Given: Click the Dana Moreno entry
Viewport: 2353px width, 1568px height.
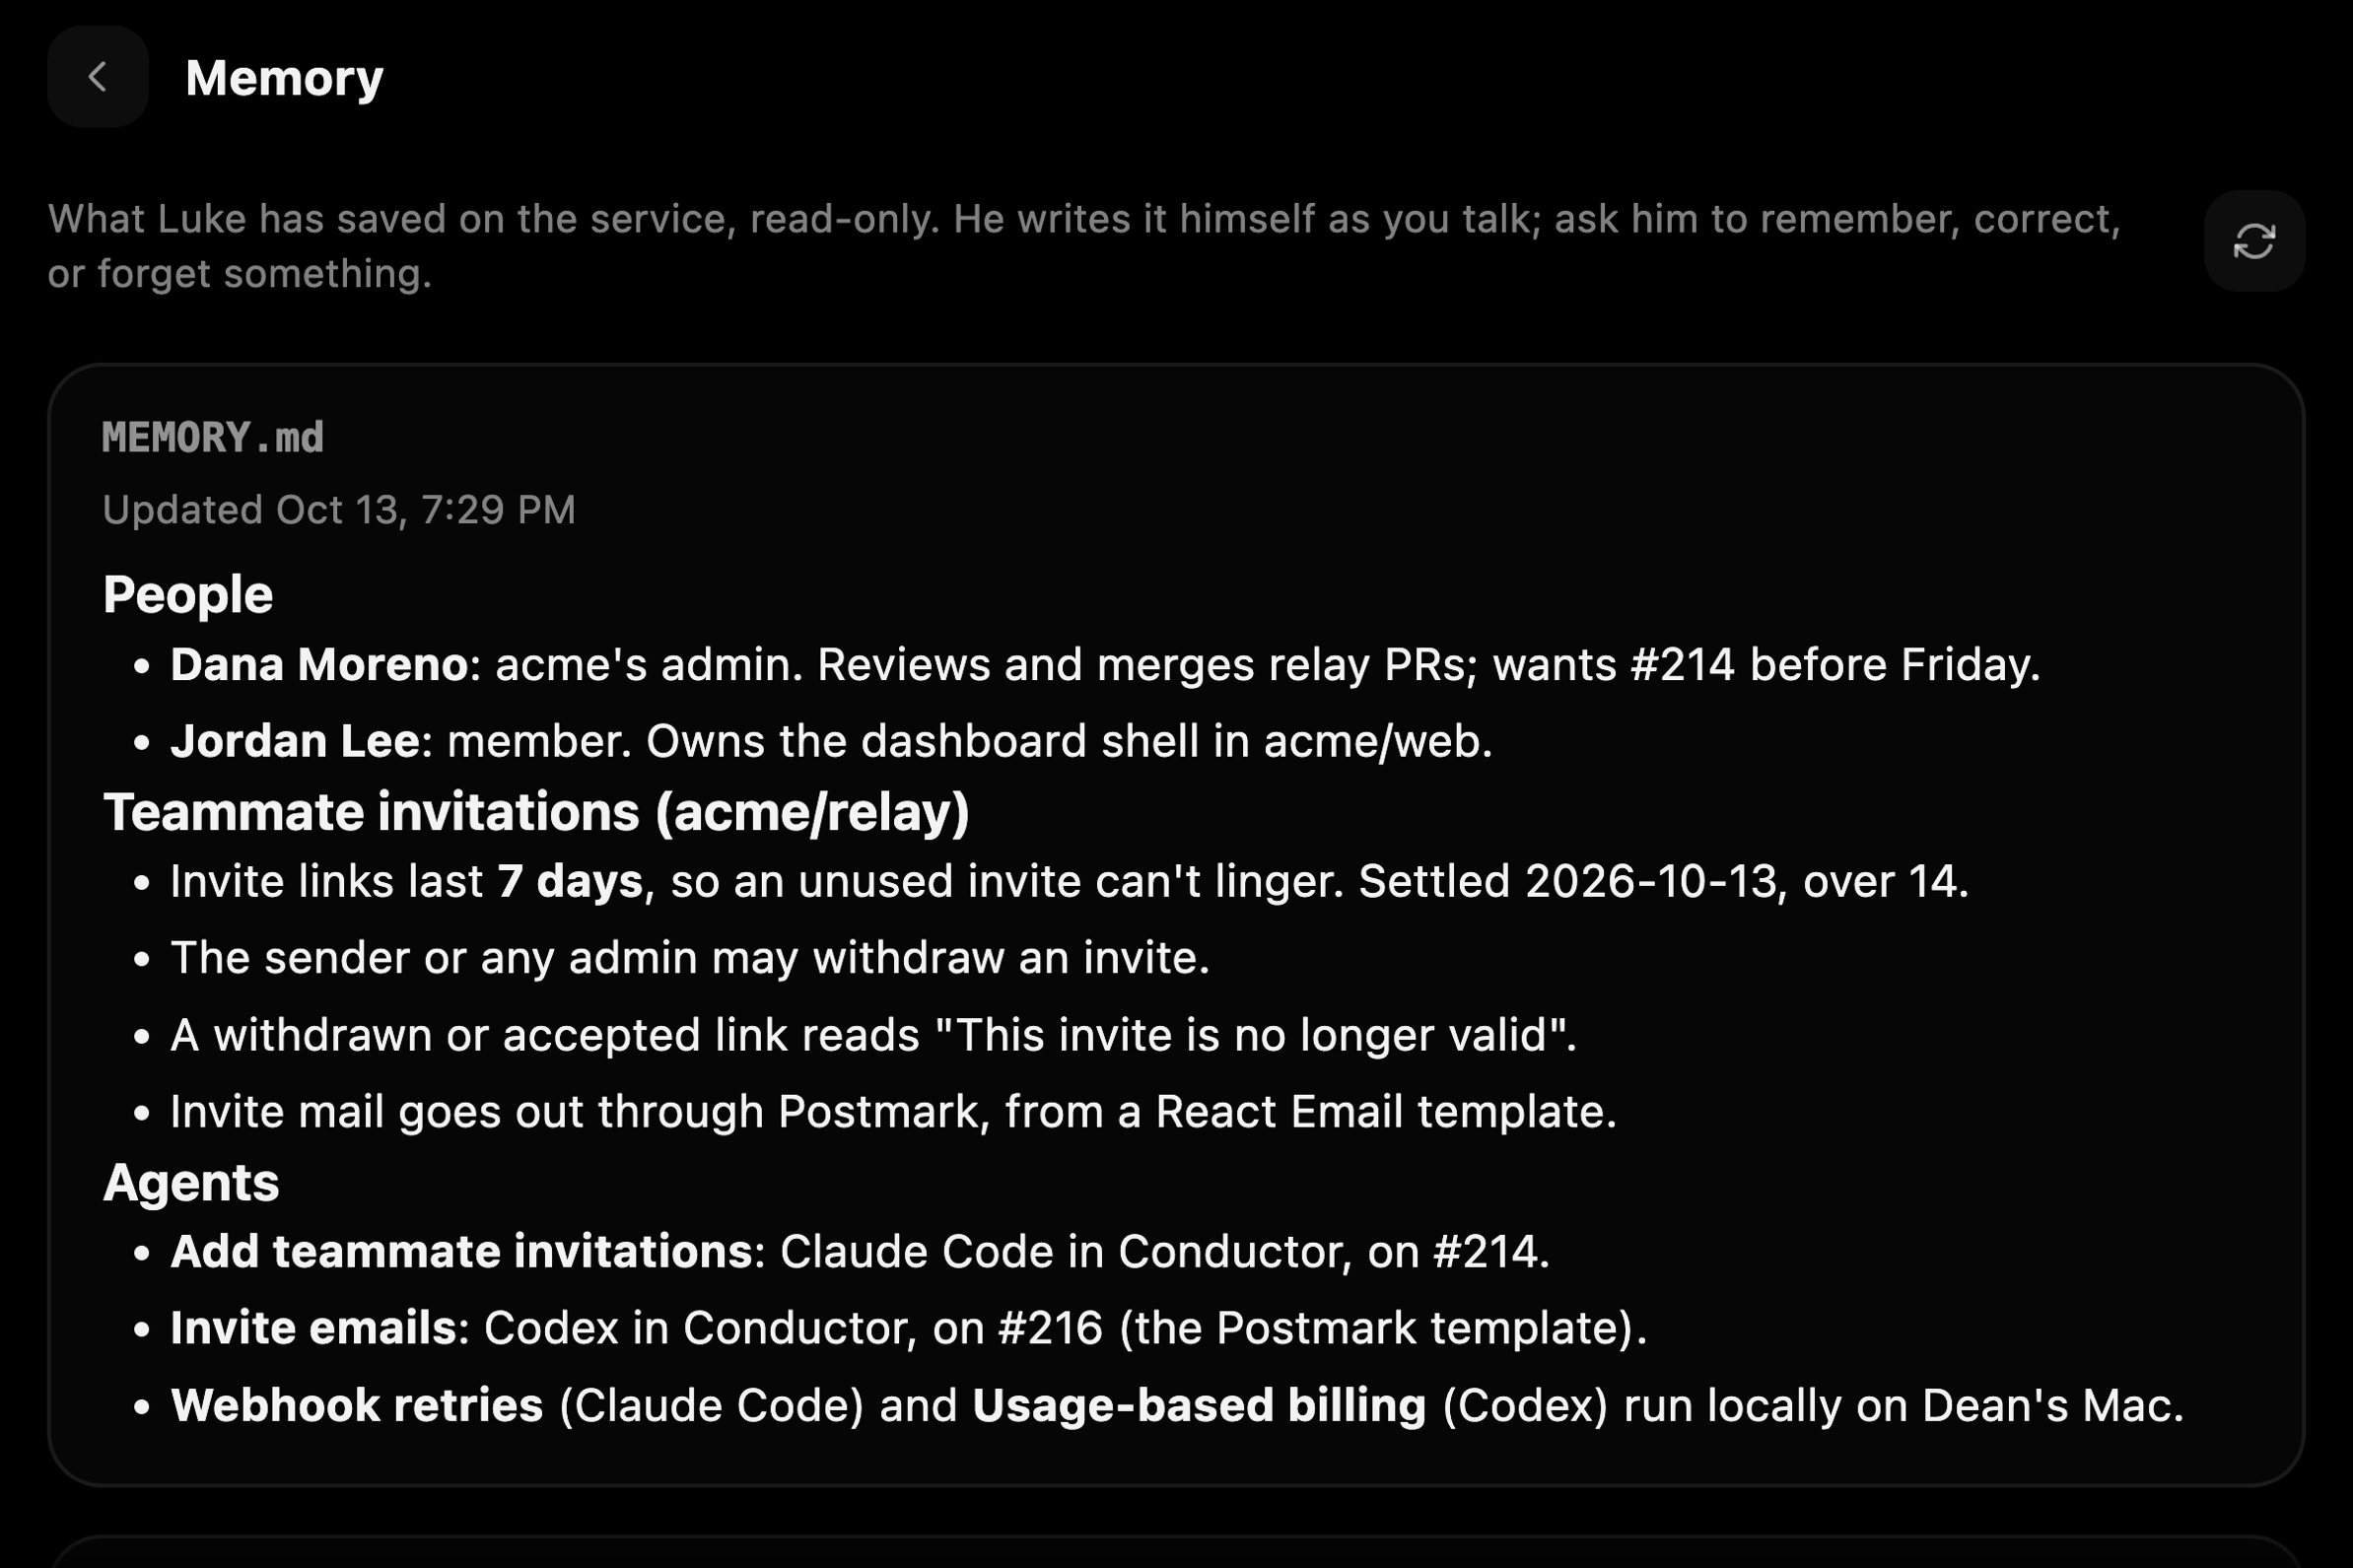Looking at the screenshot, I should click(1105, 665).
